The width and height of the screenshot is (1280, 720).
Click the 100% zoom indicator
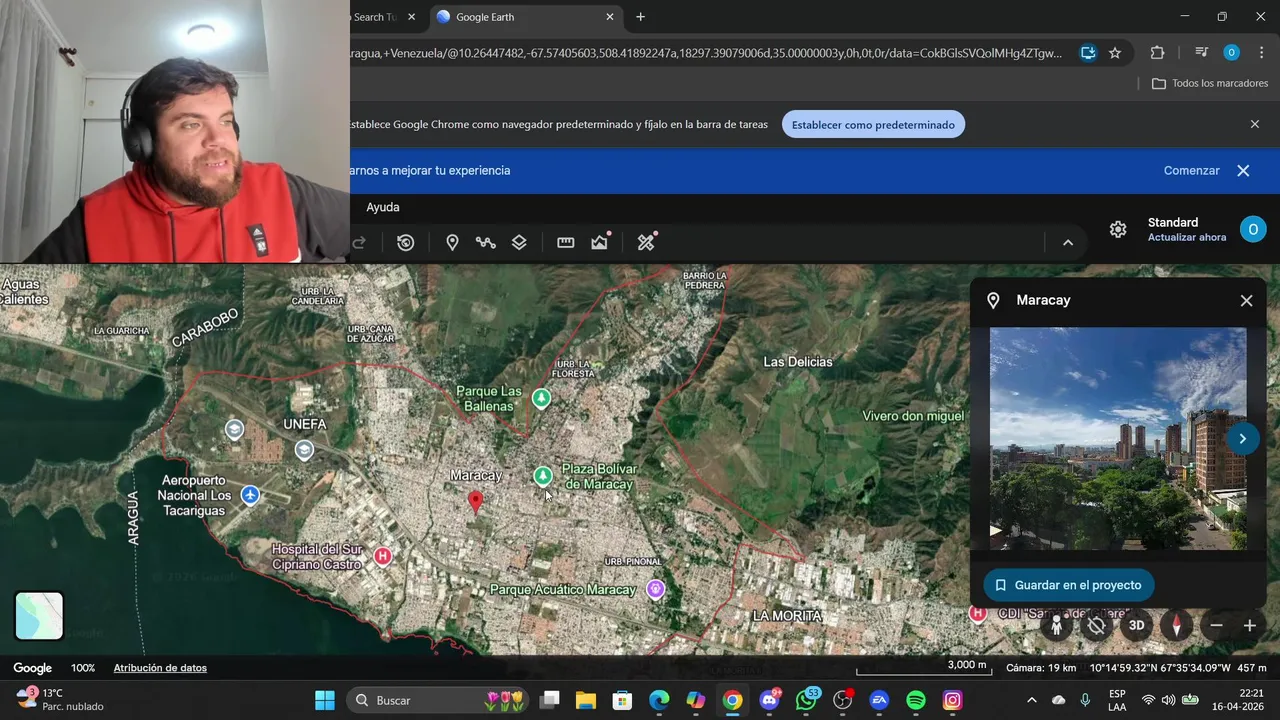tap(83, 668)
